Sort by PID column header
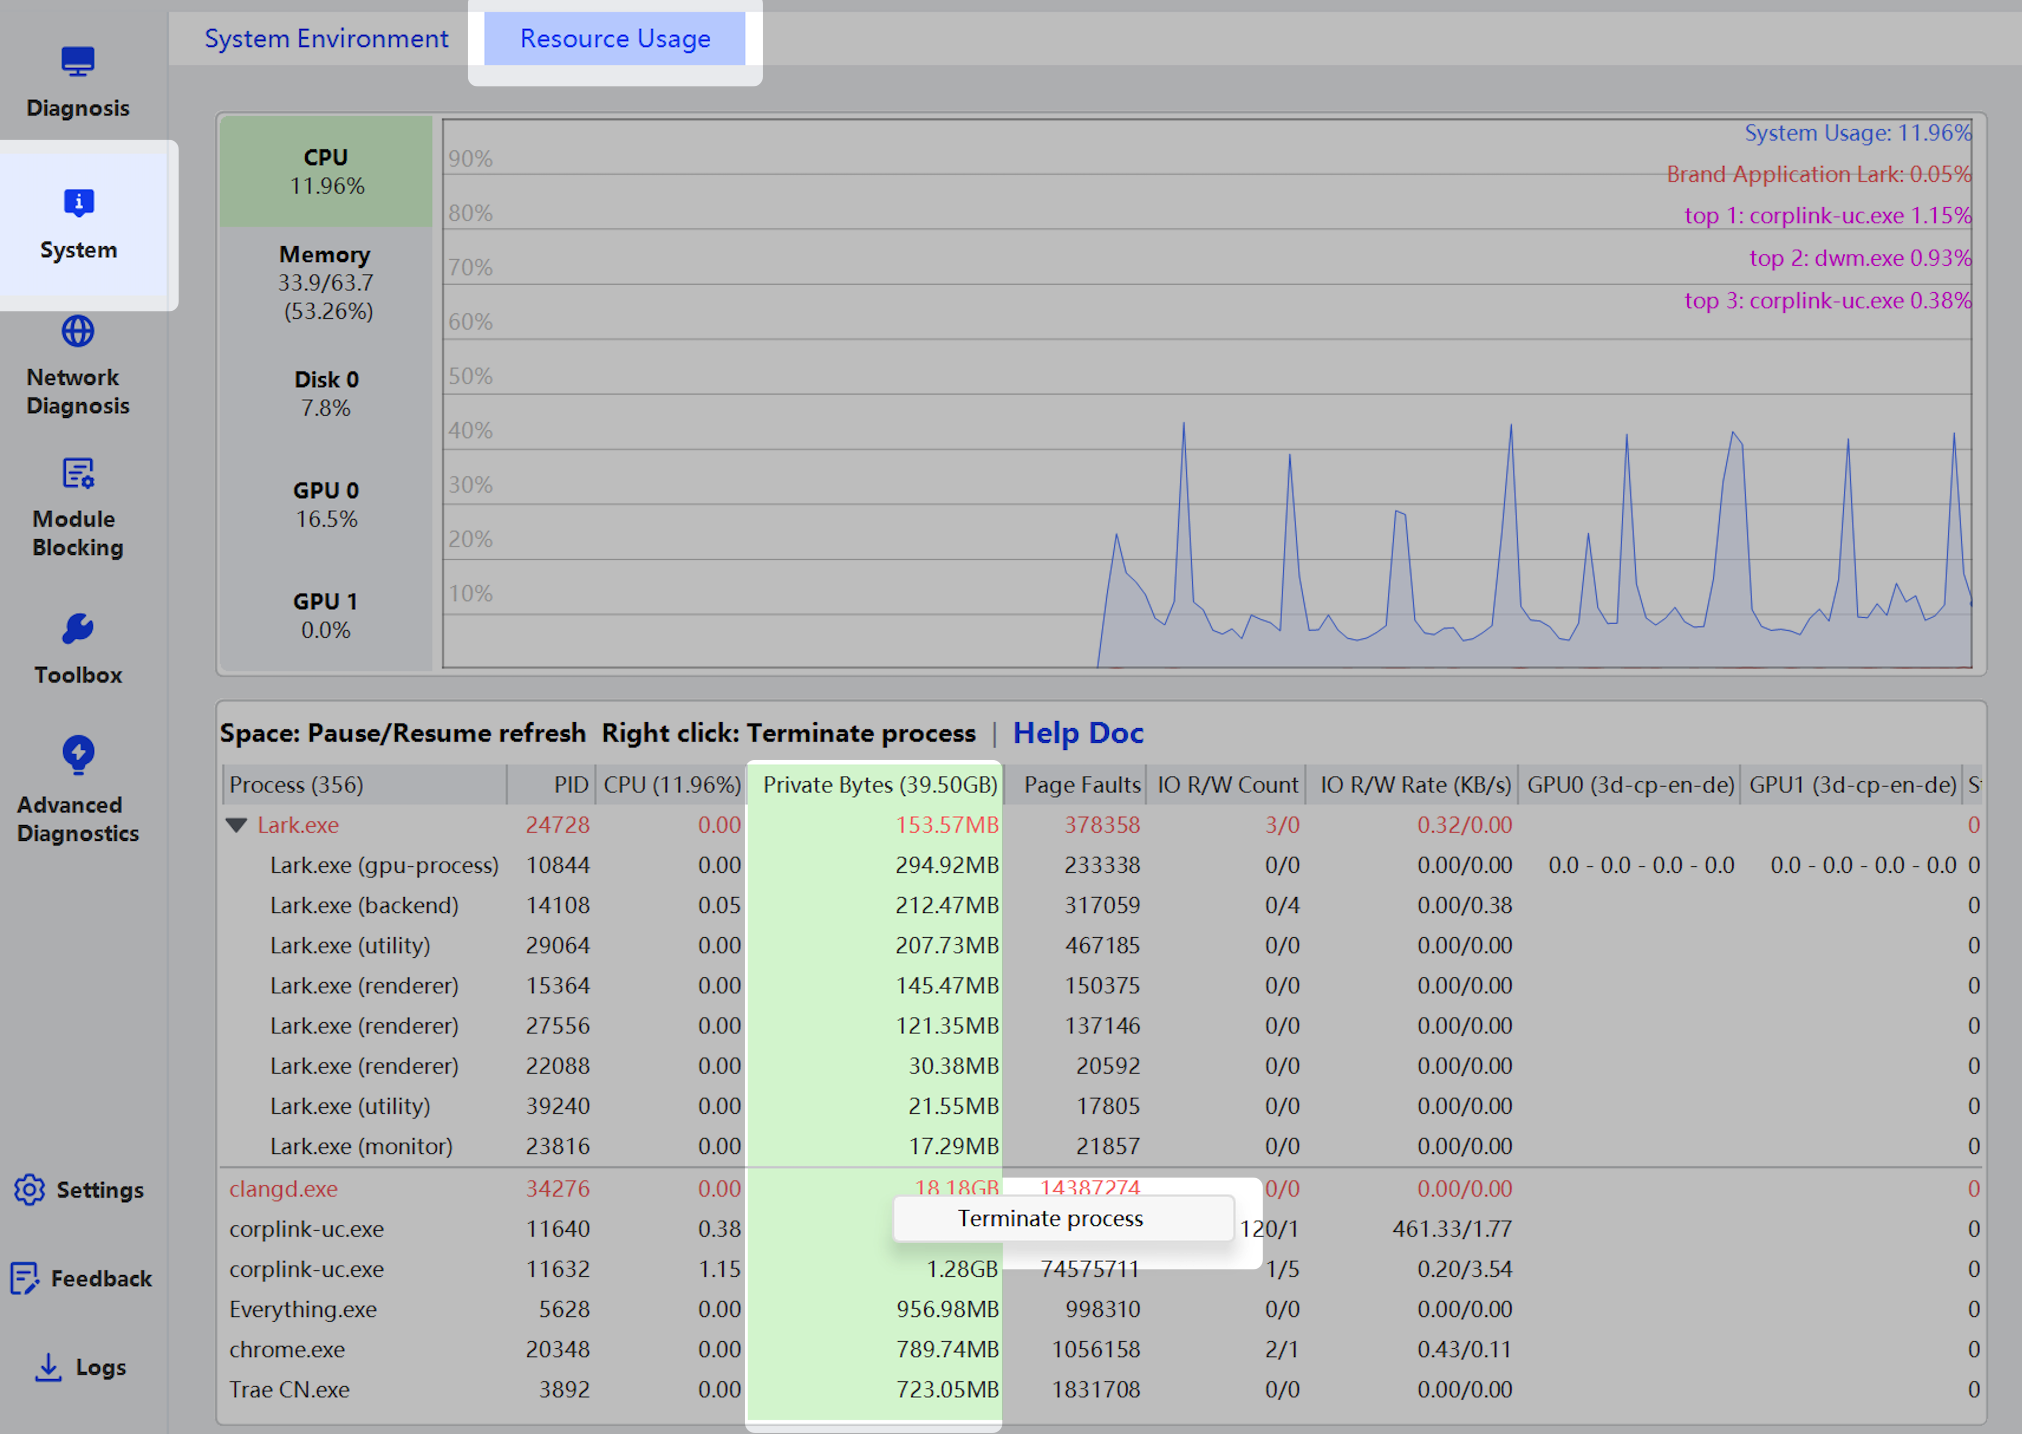 (551, 785)
